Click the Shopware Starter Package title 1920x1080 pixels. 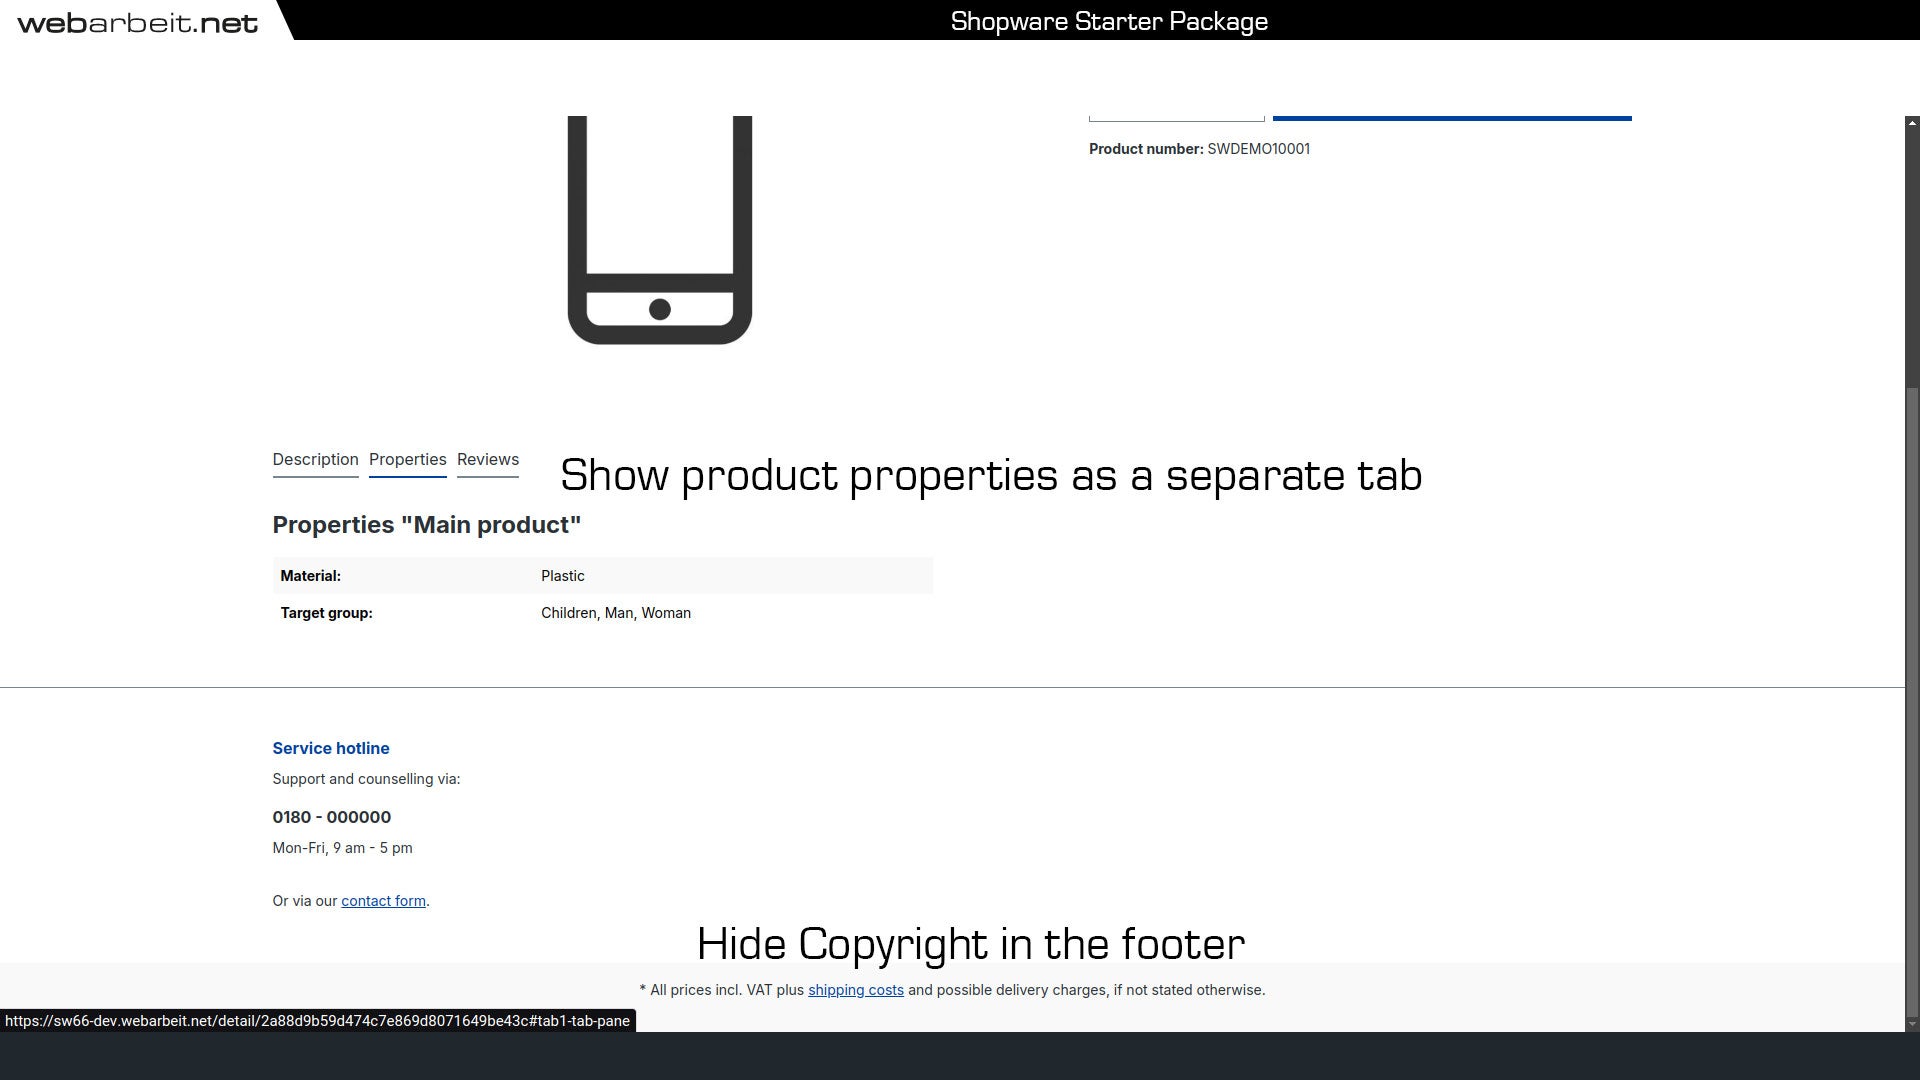[1109, 21]
